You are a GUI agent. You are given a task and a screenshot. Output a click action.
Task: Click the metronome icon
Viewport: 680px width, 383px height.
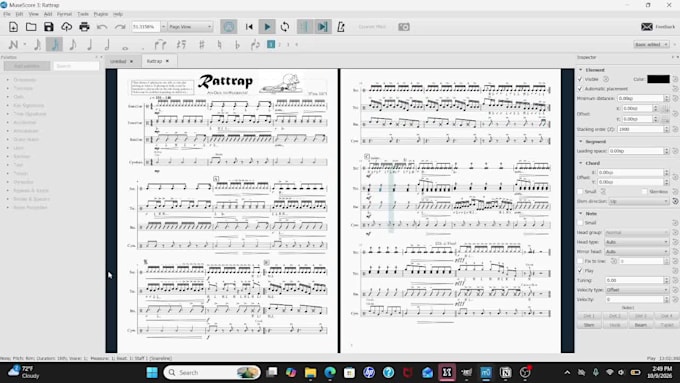341,27
